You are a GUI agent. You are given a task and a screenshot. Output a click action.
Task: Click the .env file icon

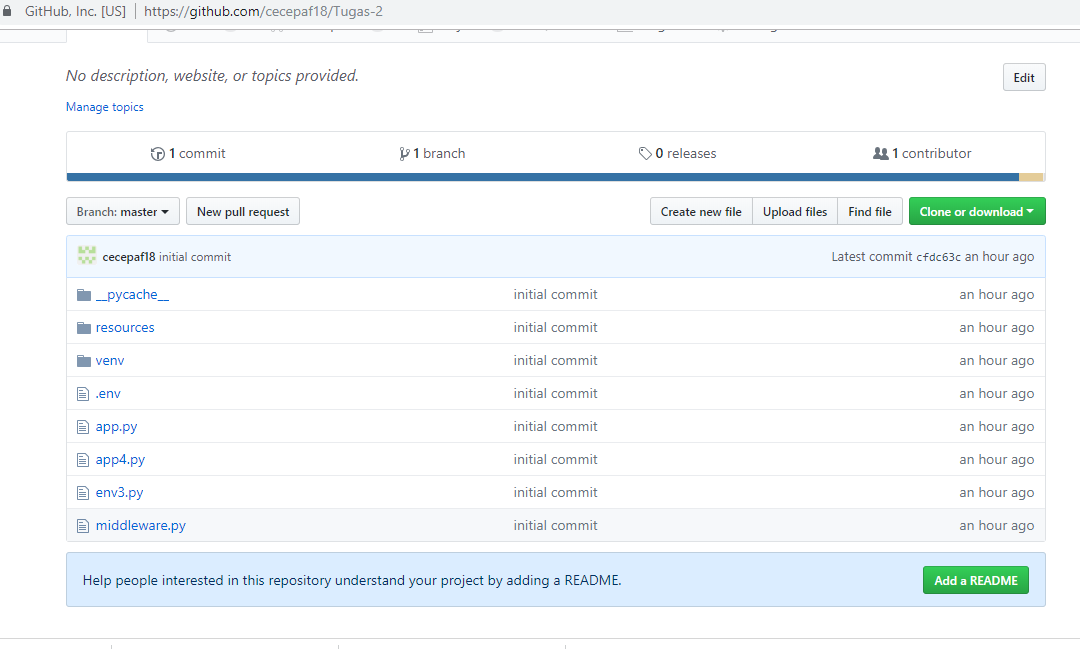click(83, 394)
